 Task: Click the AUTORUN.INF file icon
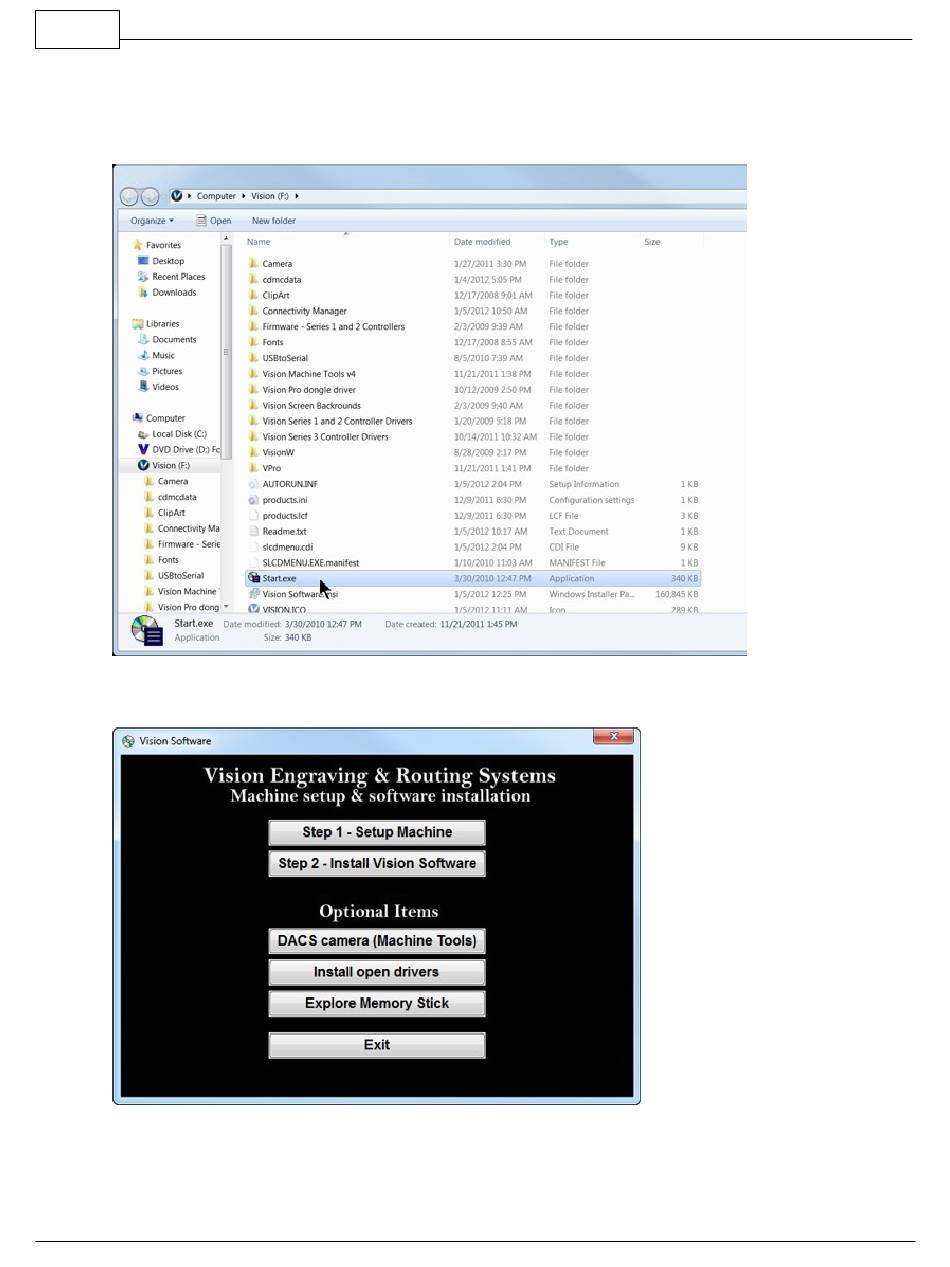pyautogui.click(x=254, y=484)
